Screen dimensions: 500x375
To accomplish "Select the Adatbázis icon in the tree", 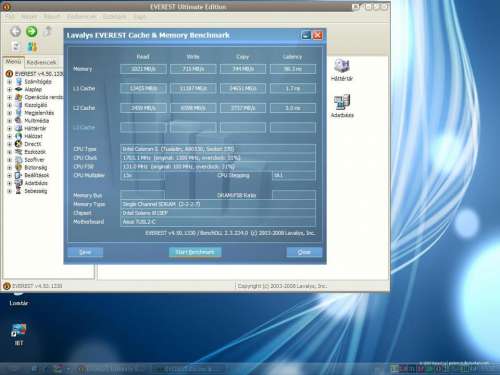I will 19,183.
